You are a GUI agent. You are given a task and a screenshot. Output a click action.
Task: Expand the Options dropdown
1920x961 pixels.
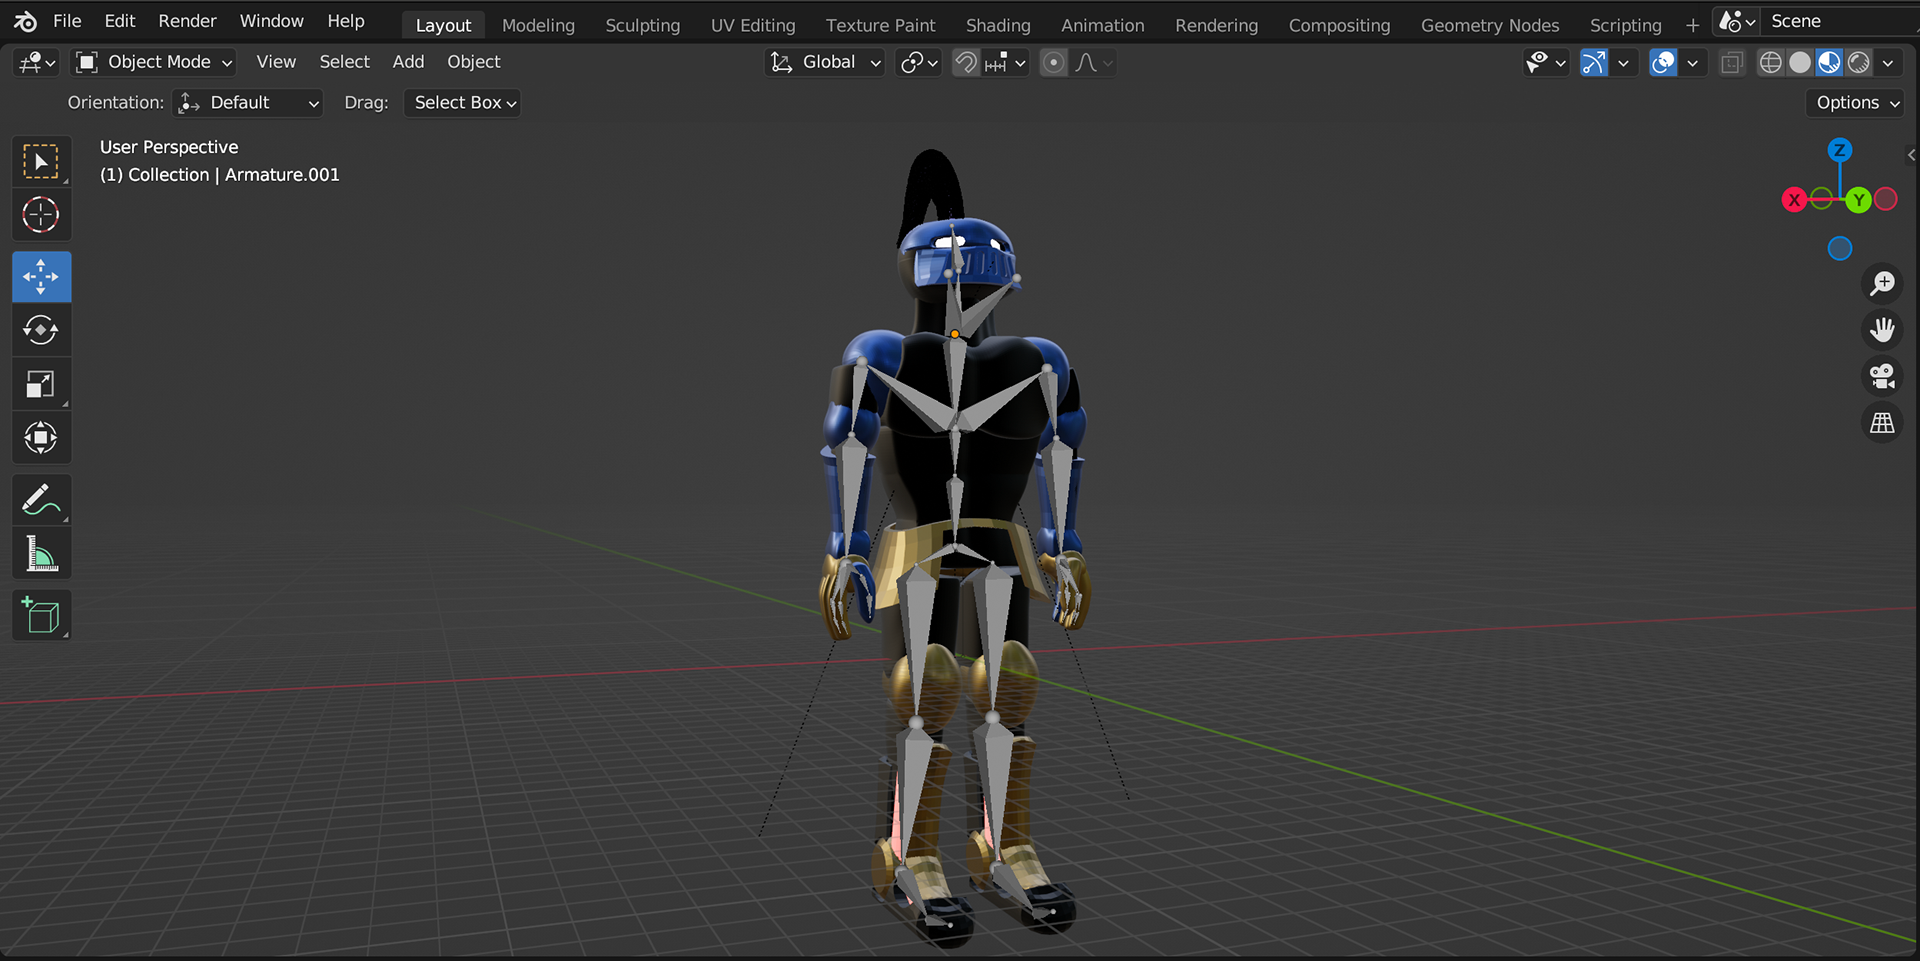tap(1855, 103)
